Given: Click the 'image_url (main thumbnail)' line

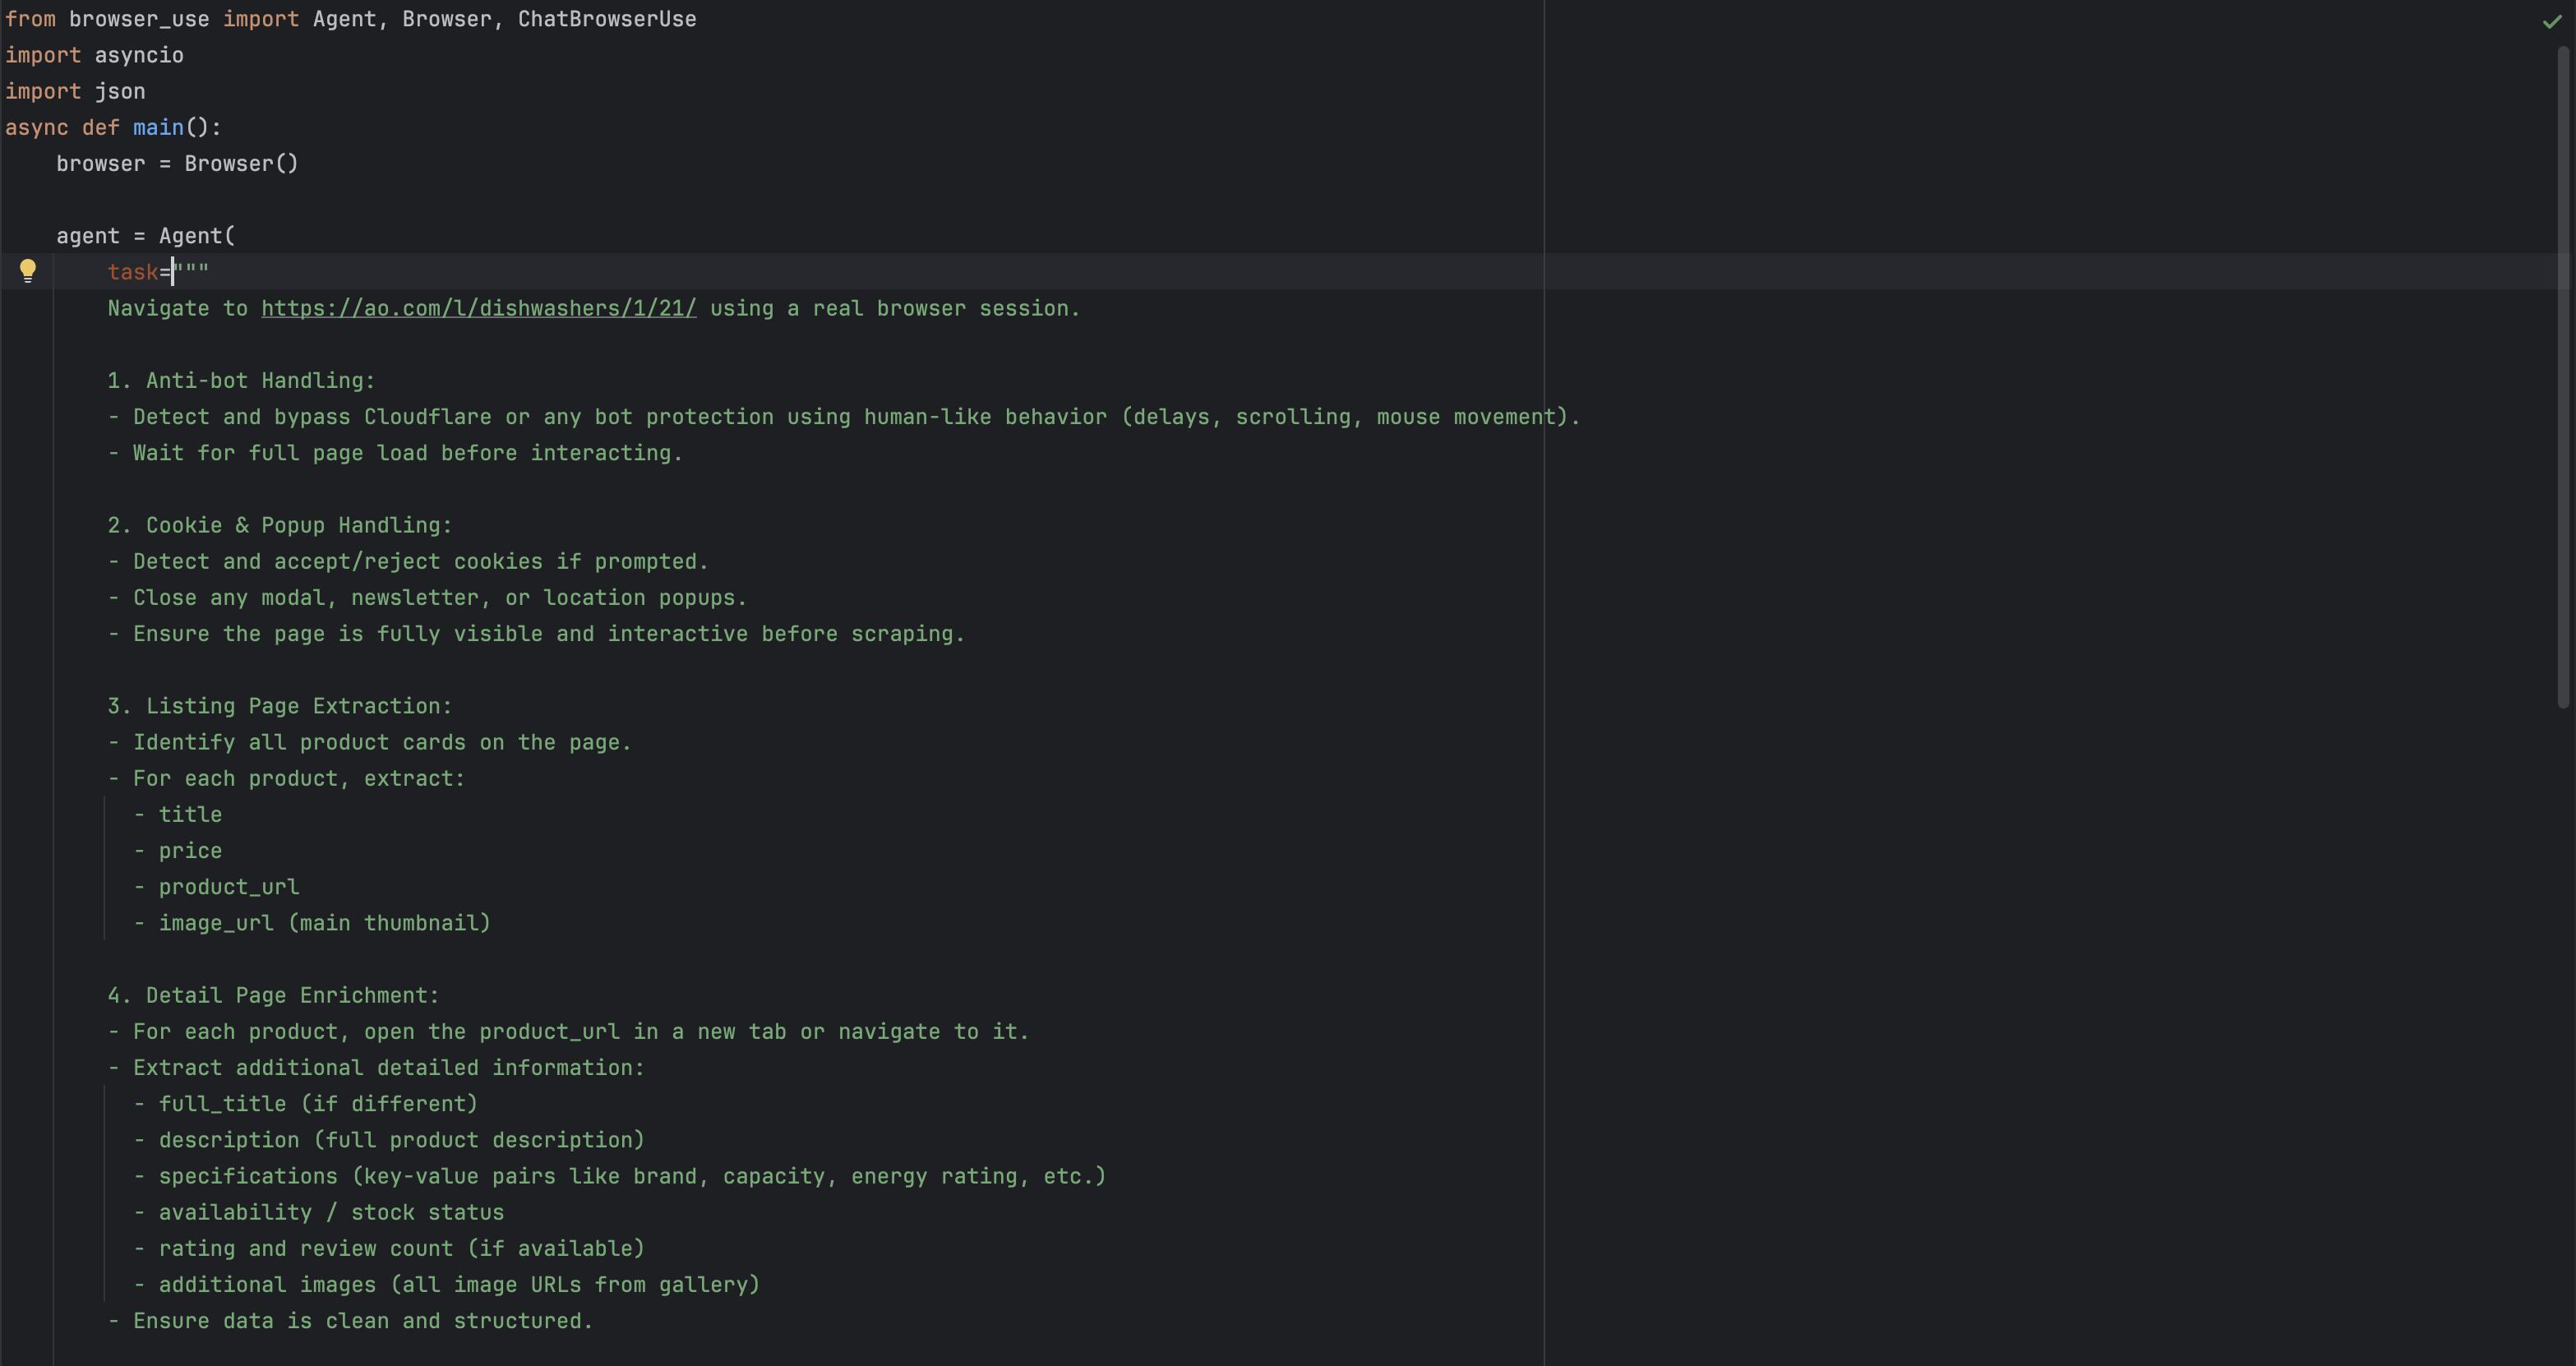Looking at the screenshot, I should (324, 923).
